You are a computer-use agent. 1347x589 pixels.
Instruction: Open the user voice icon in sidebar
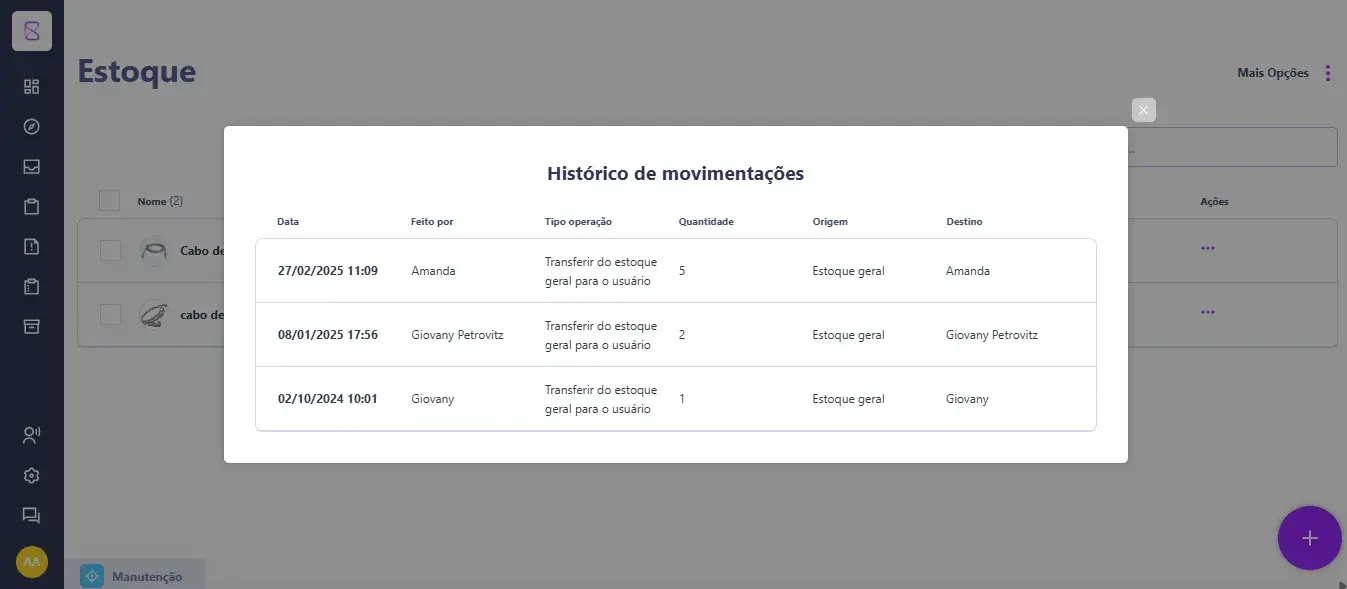31,435
